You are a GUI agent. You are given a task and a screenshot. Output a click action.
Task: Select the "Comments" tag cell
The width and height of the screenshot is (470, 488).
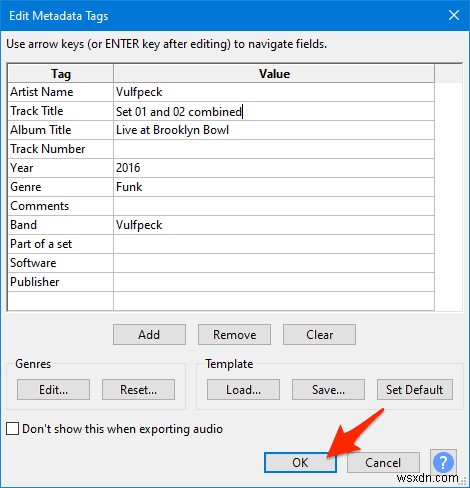[60, 206]
